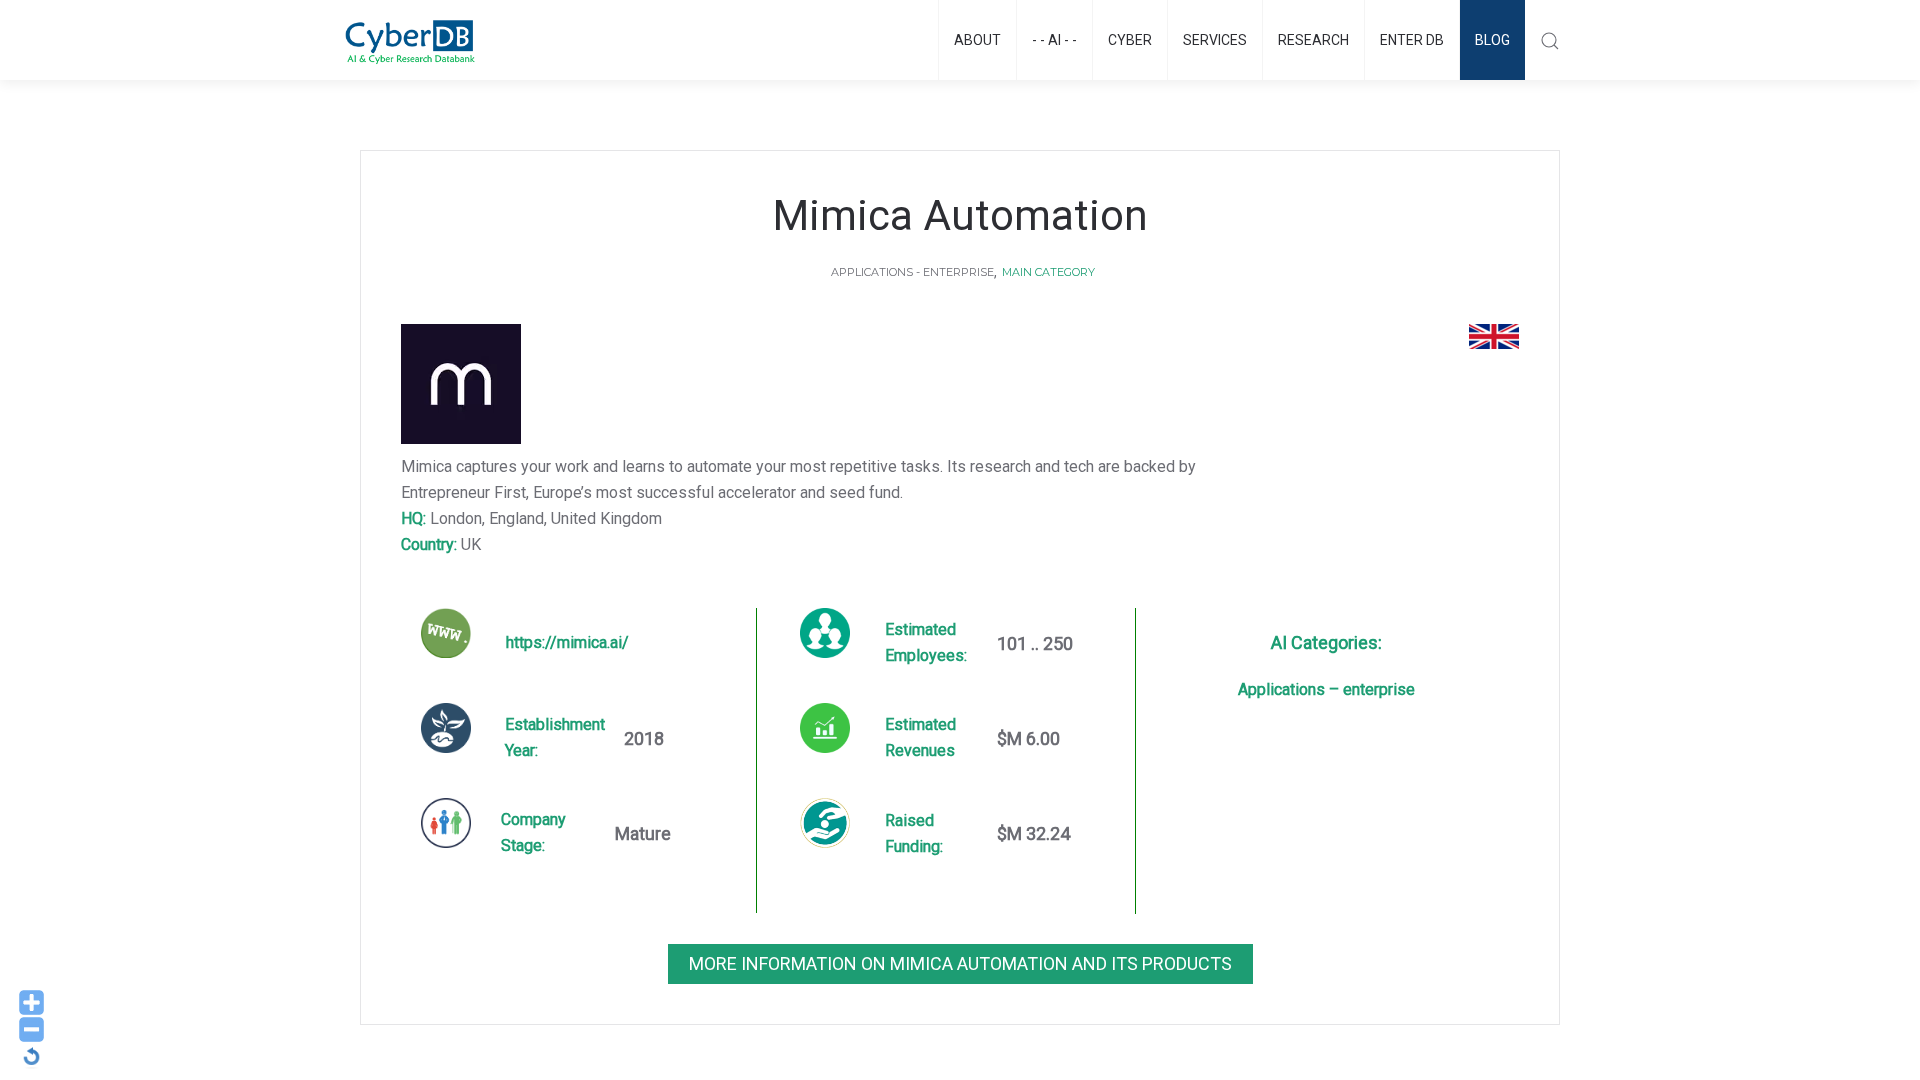This screenshot has width=1920, height=1080.
Task: Click the search magnifier icon
Action: tap(1549, 41)
